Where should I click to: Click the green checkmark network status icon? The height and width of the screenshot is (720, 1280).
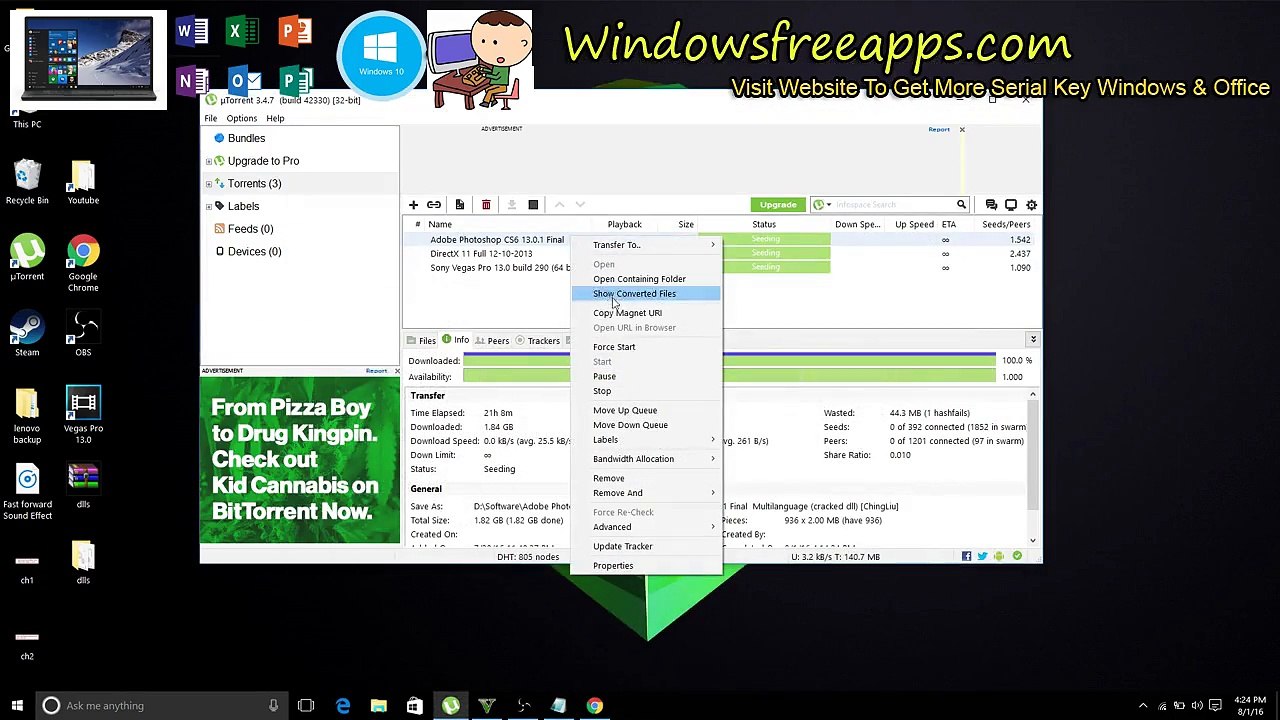pyautogui.click(x=1017, y=556)
